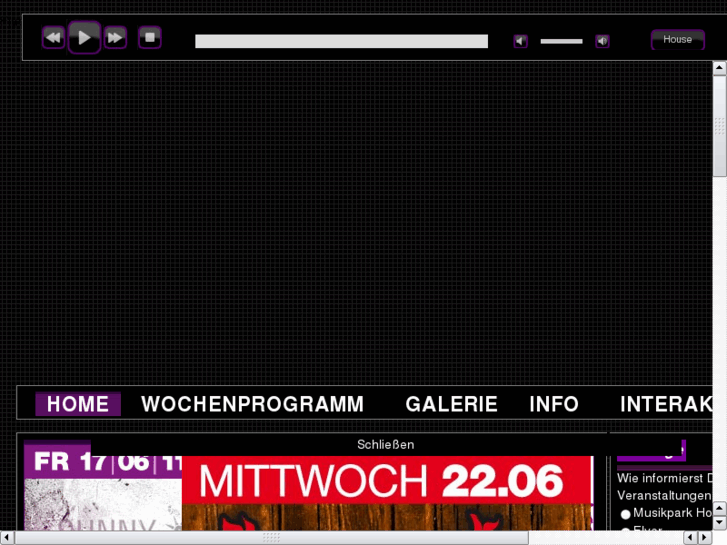
Task: Start playback with the play button
Action: 84,38
